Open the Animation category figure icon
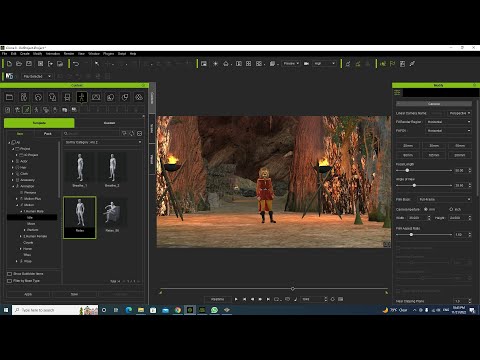The height and width of the screenshot is (360, 480). (x=82, y=97)
